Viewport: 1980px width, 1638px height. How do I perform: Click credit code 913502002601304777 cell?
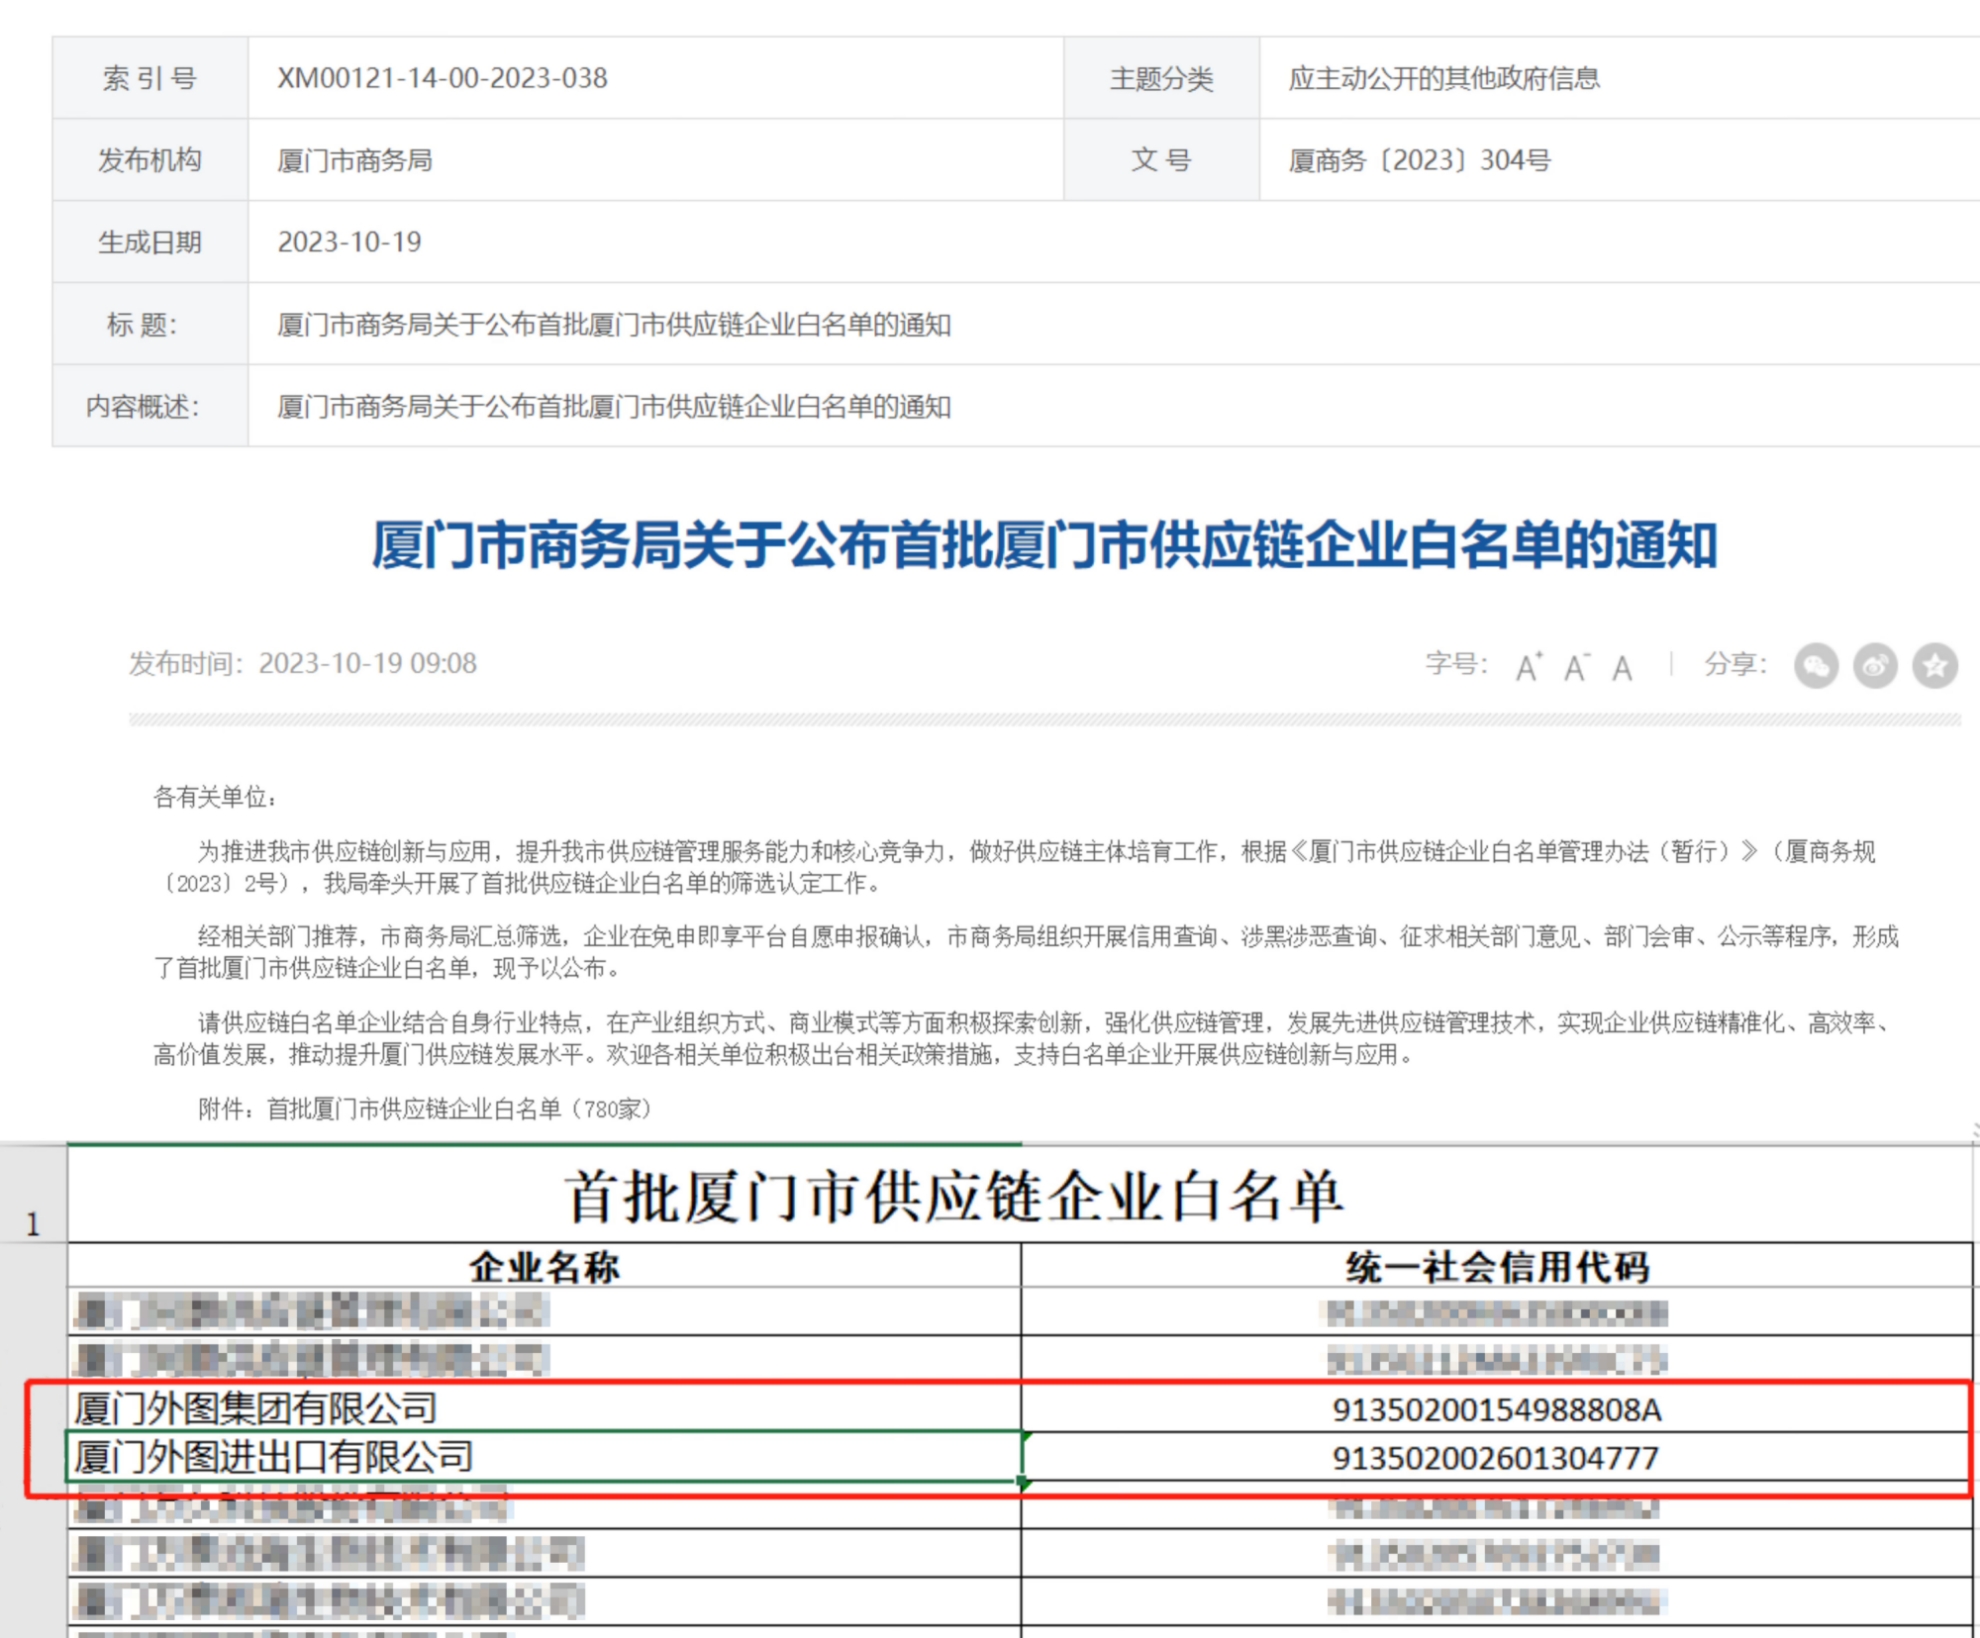(1496, 1458)
